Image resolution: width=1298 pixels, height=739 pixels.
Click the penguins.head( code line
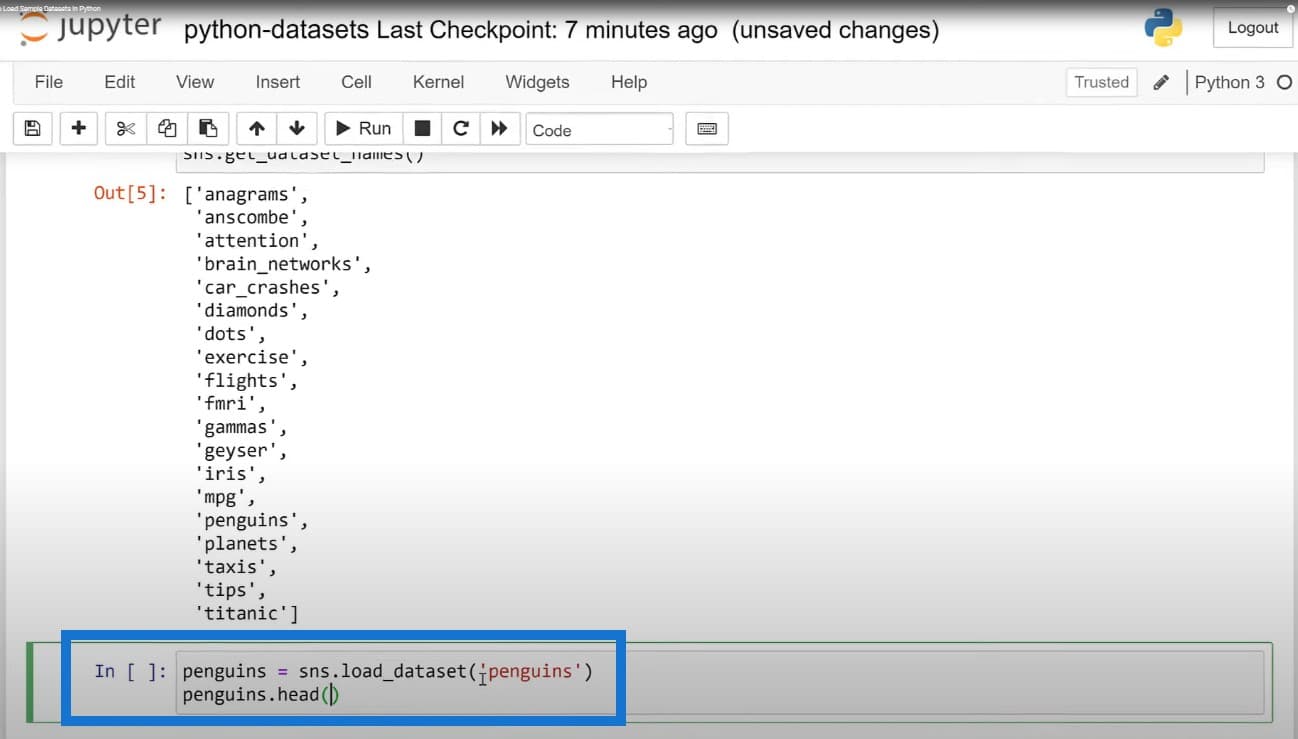point(260,694)
